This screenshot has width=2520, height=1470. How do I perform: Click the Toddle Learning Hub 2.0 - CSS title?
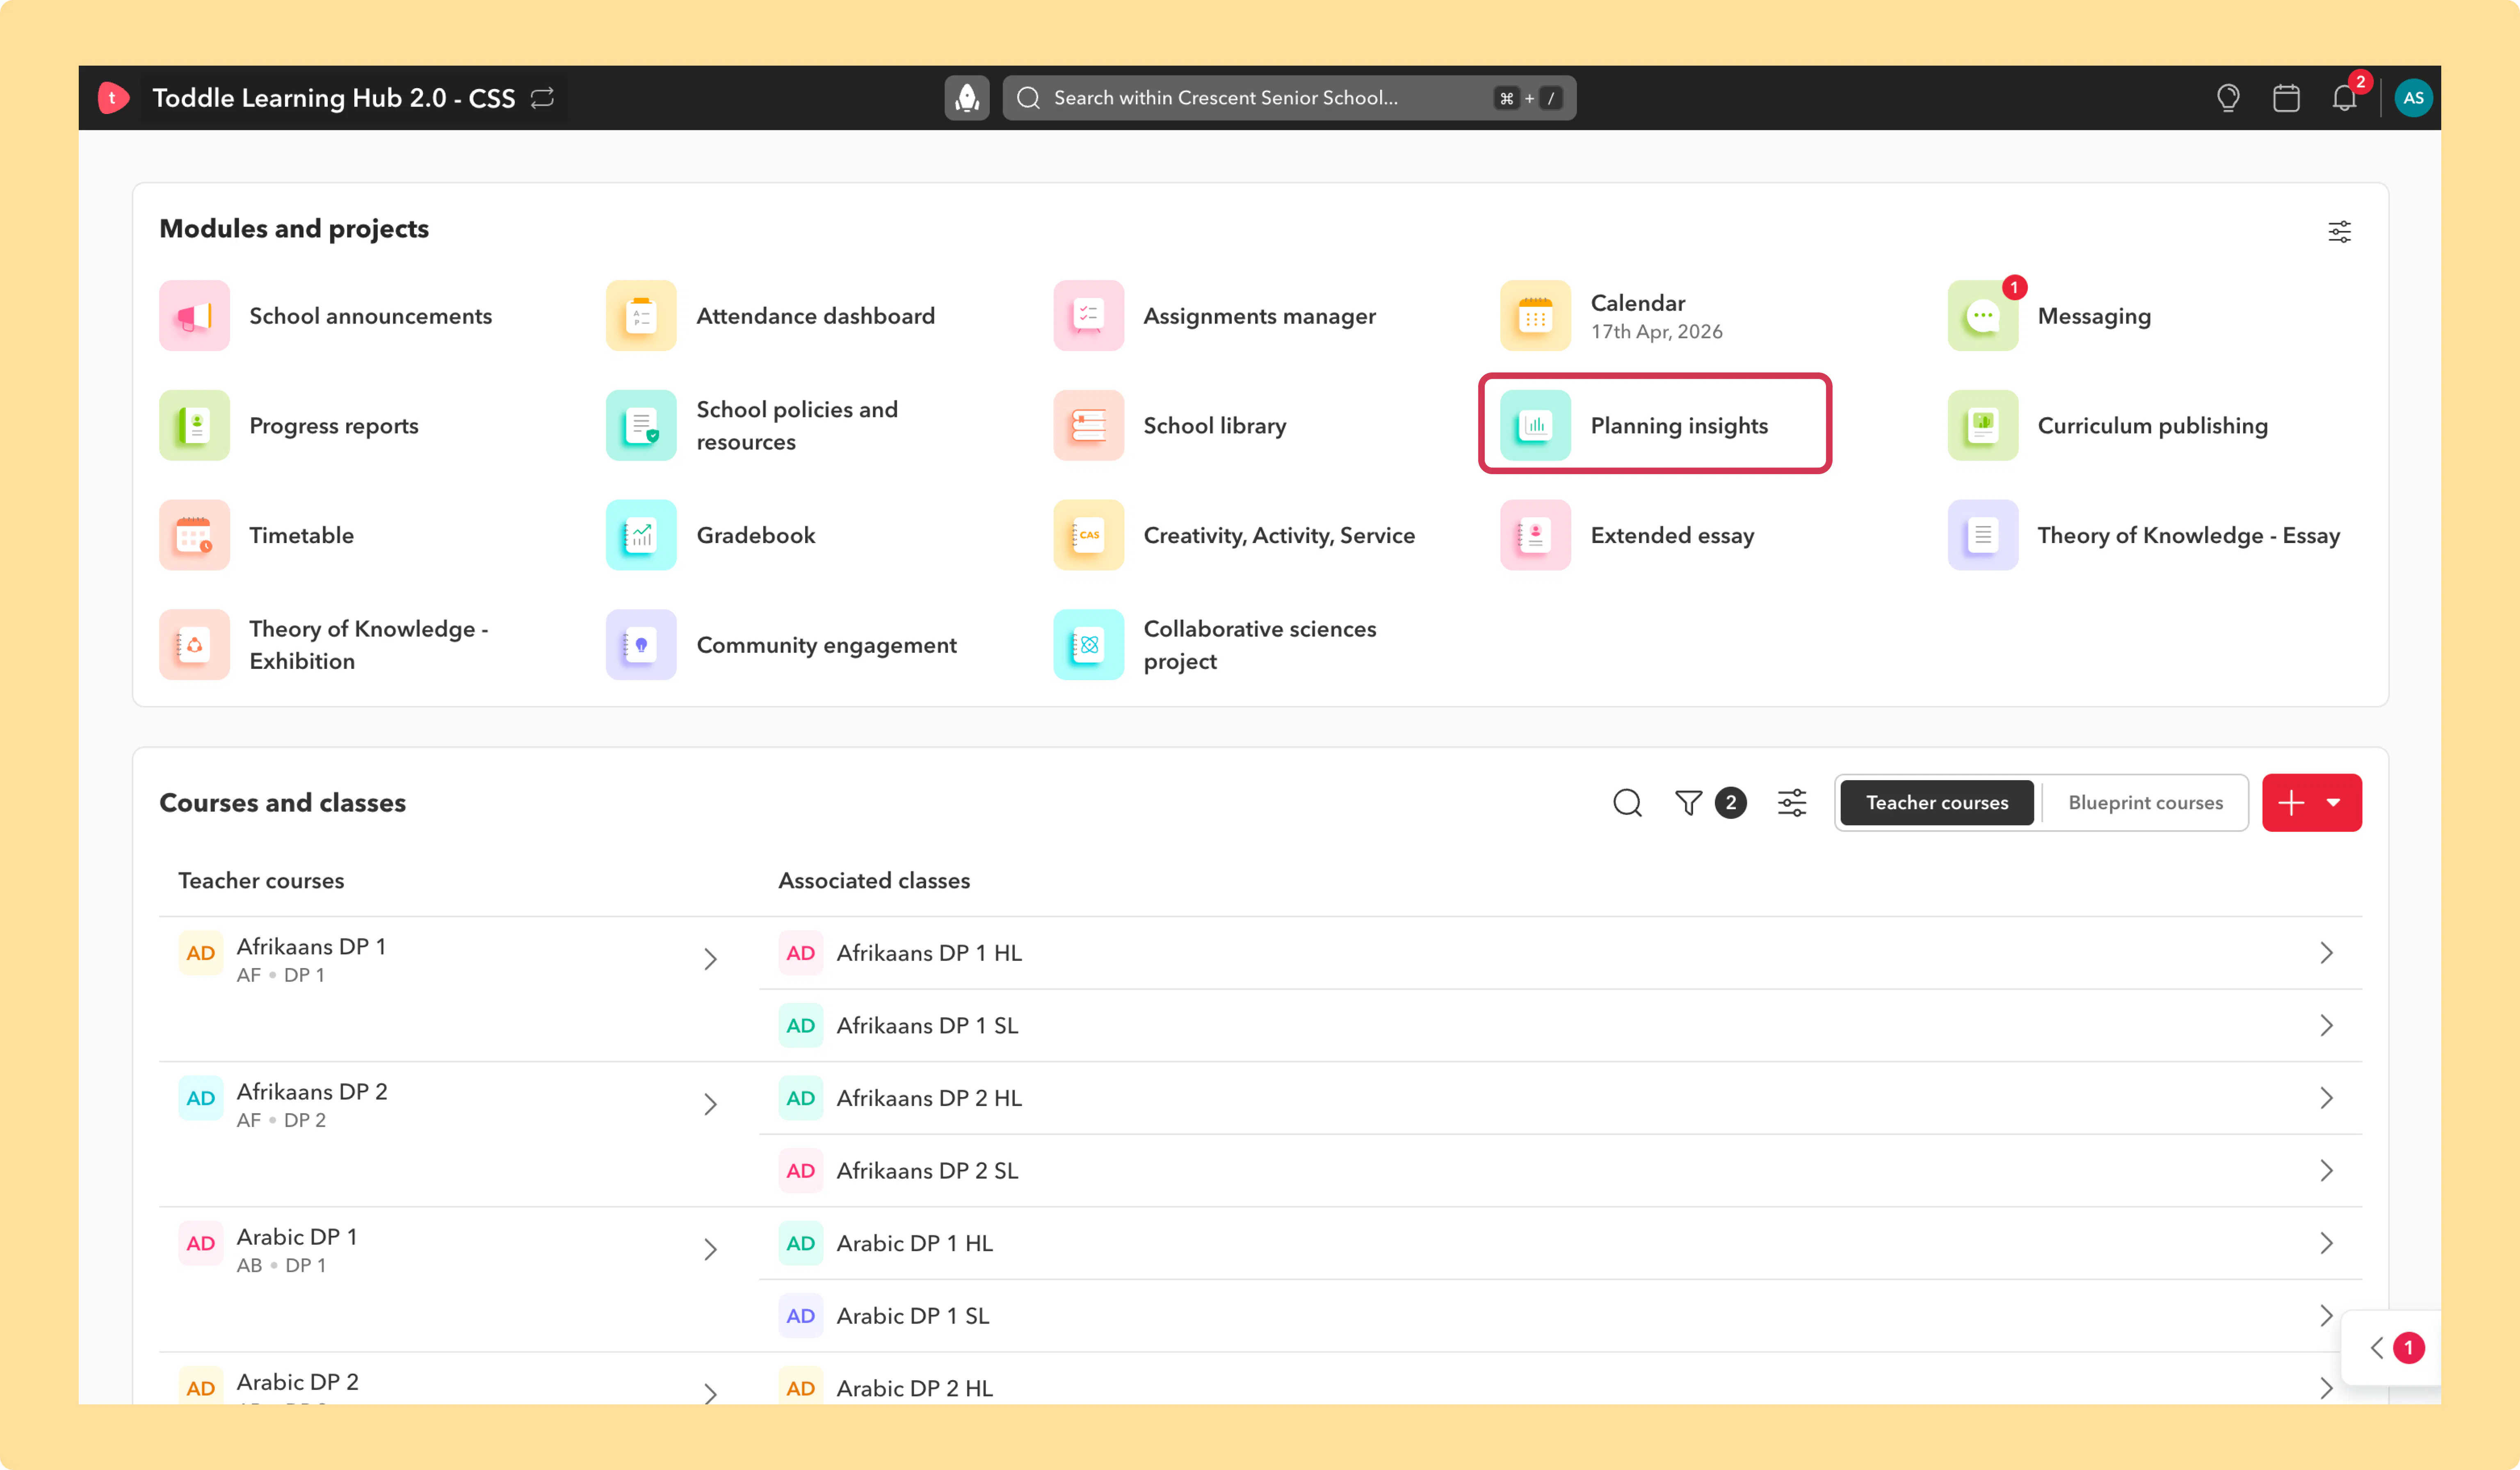click(x=333, y=98)
